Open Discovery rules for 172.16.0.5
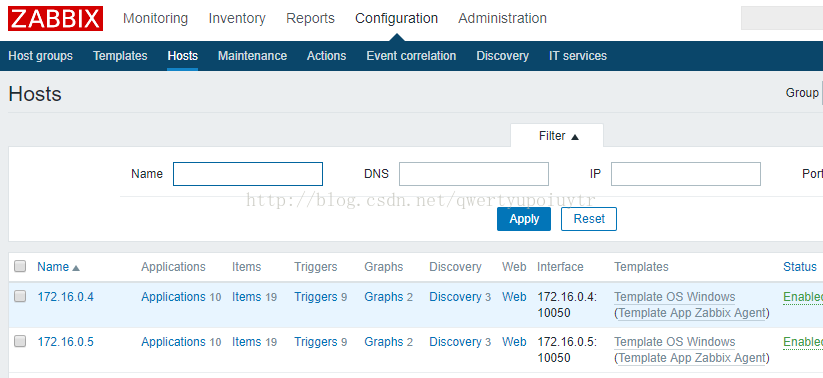 point(455,342)
